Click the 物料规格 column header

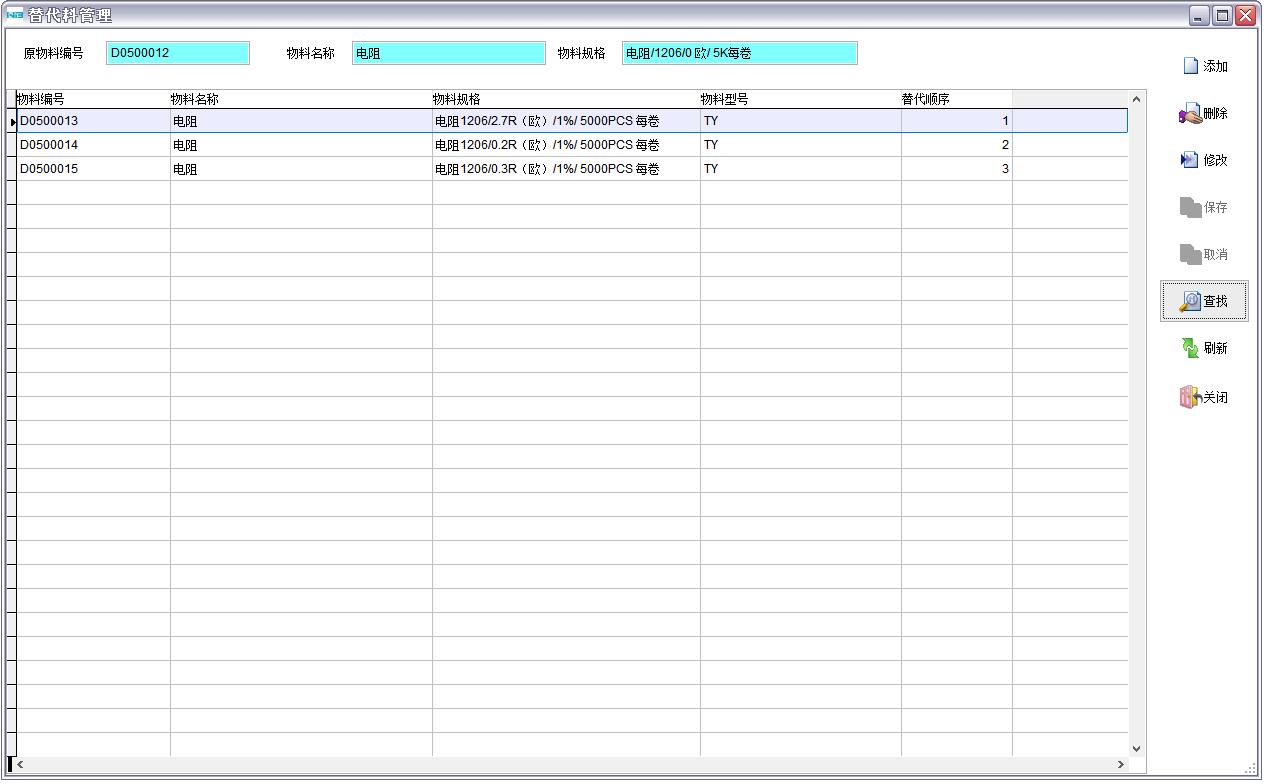pos(565,99)
